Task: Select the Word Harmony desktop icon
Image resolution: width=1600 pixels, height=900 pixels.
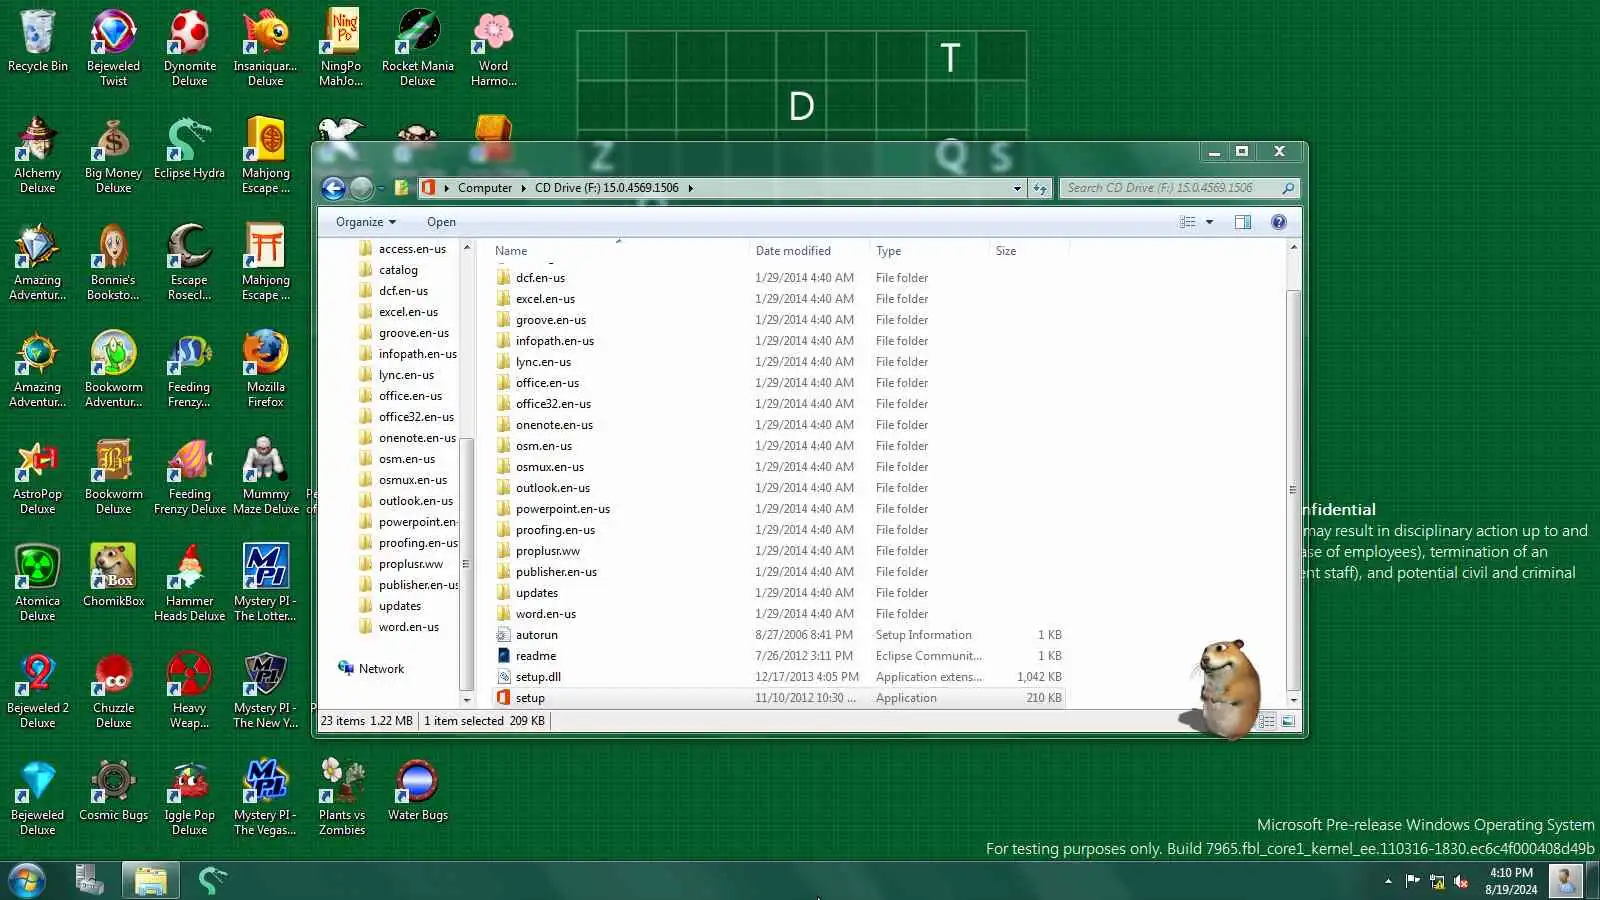Action: click(x=493, y=48)
